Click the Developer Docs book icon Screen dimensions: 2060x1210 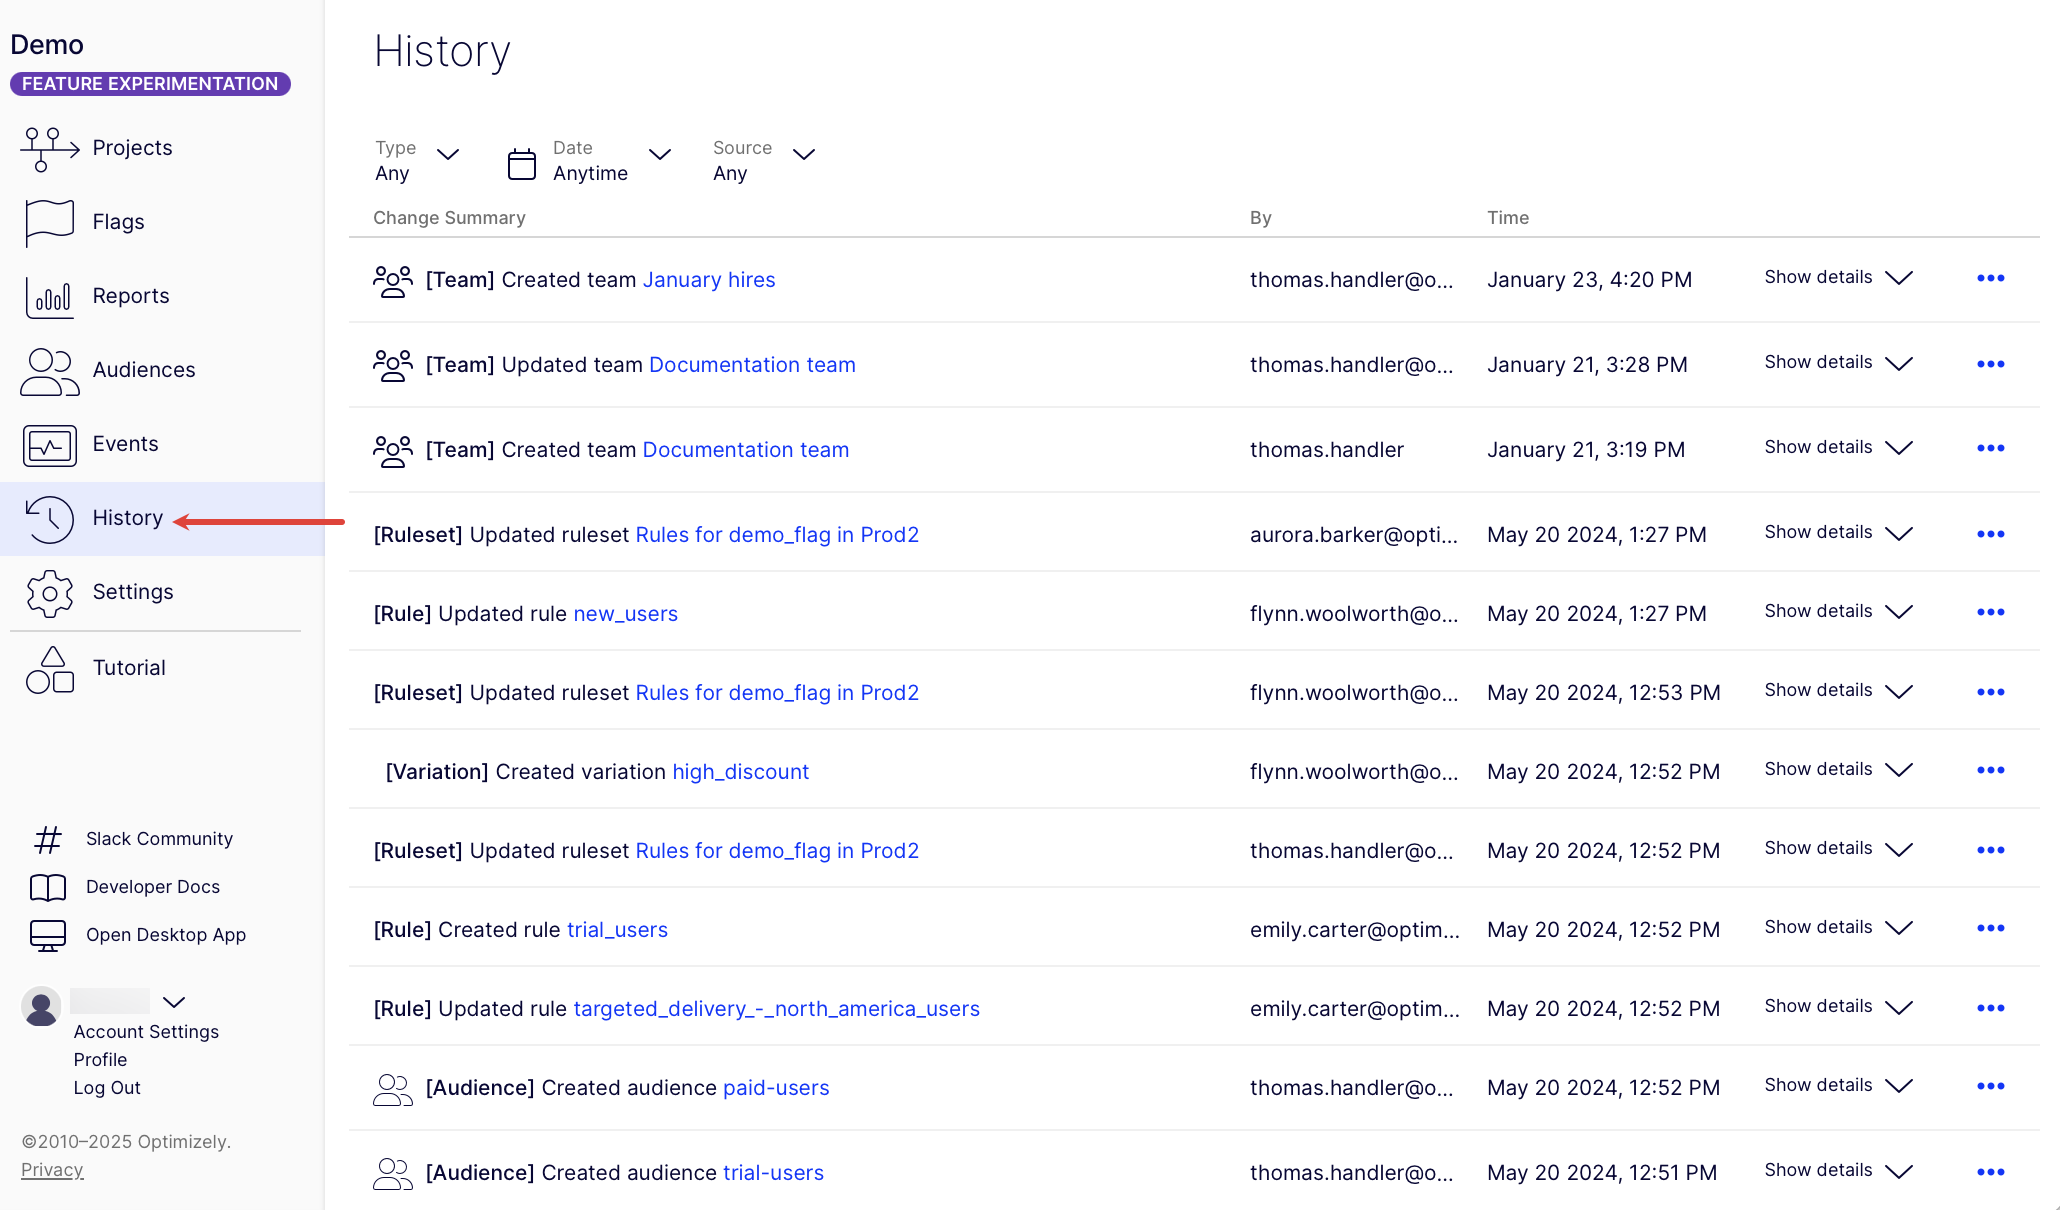(46, 886)
